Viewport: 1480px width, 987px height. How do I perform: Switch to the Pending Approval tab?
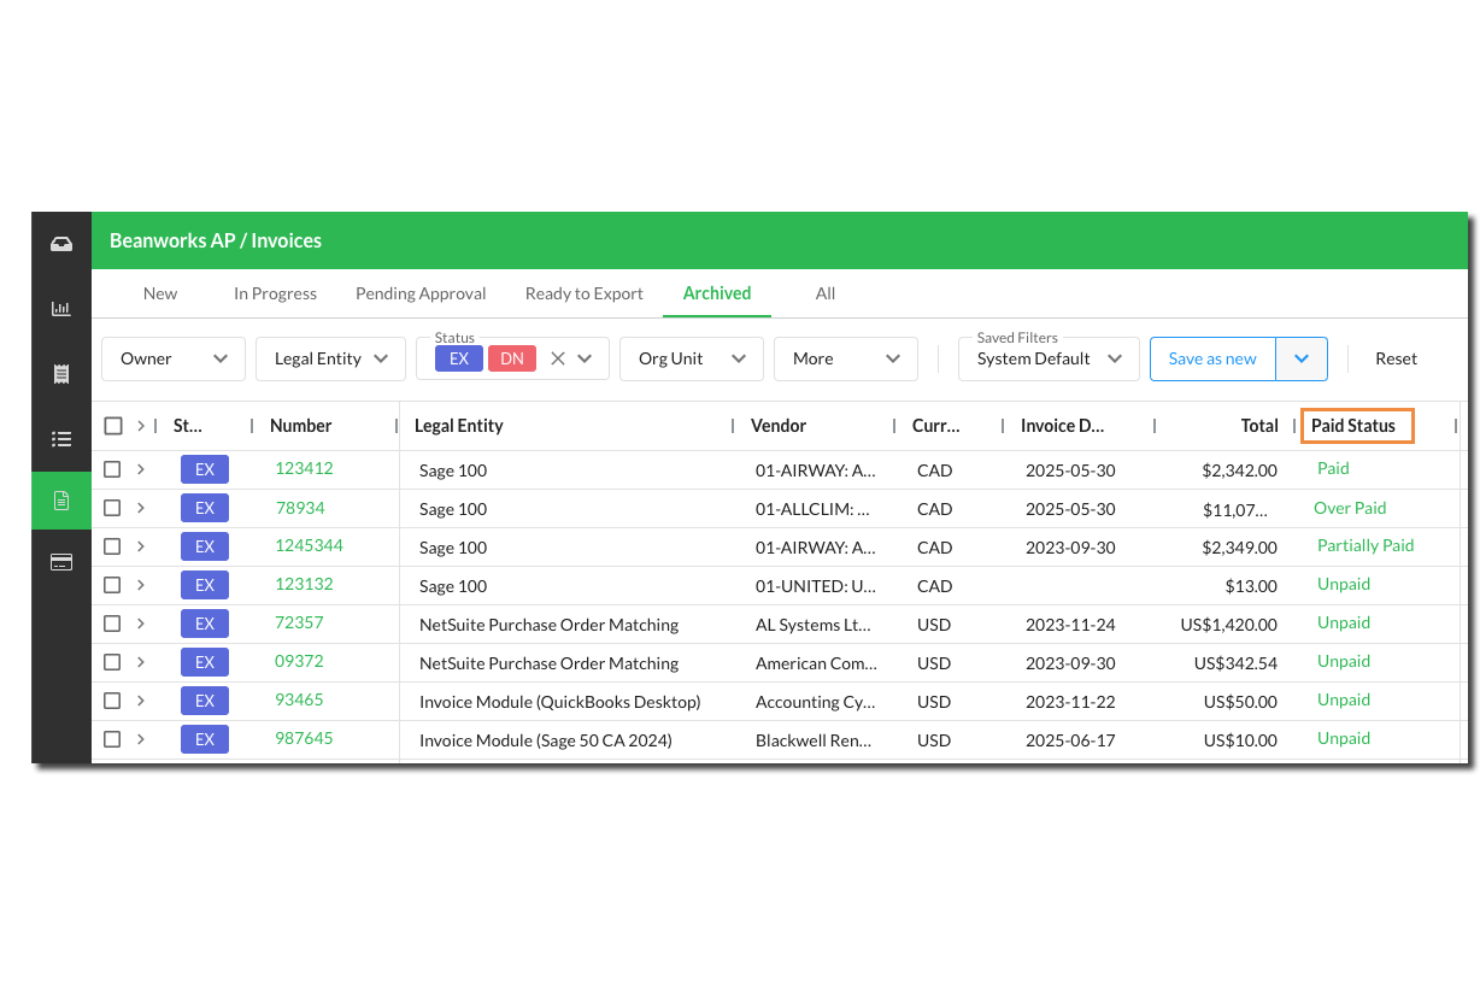(420, 293)
